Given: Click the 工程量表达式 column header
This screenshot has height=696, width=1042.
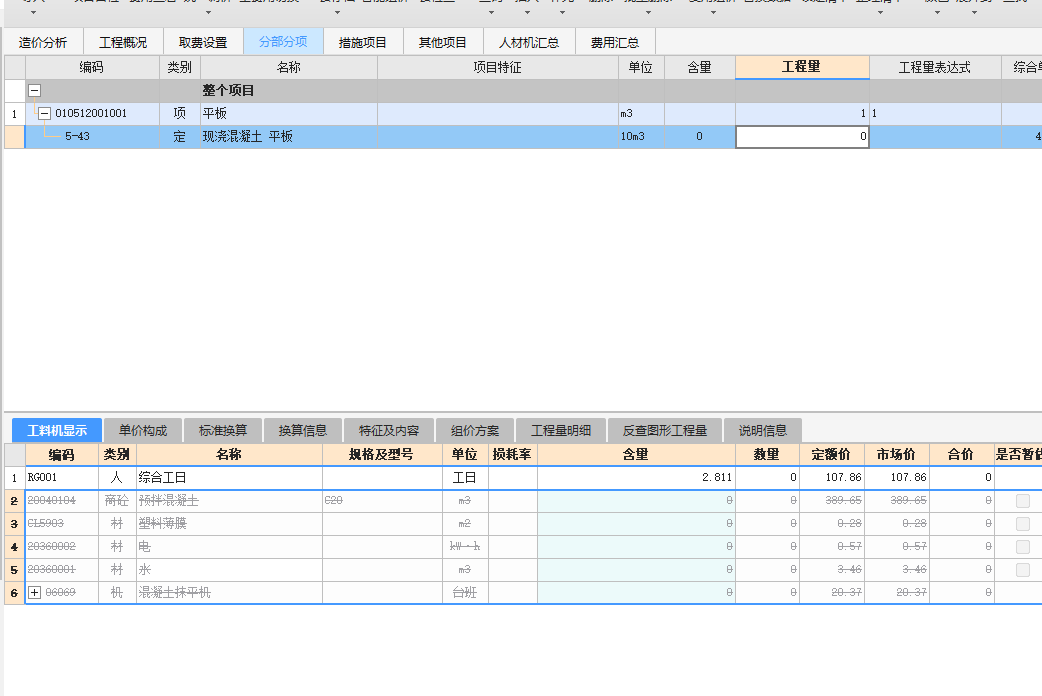Looking at the screenshot, I should (x=935, y=67).
